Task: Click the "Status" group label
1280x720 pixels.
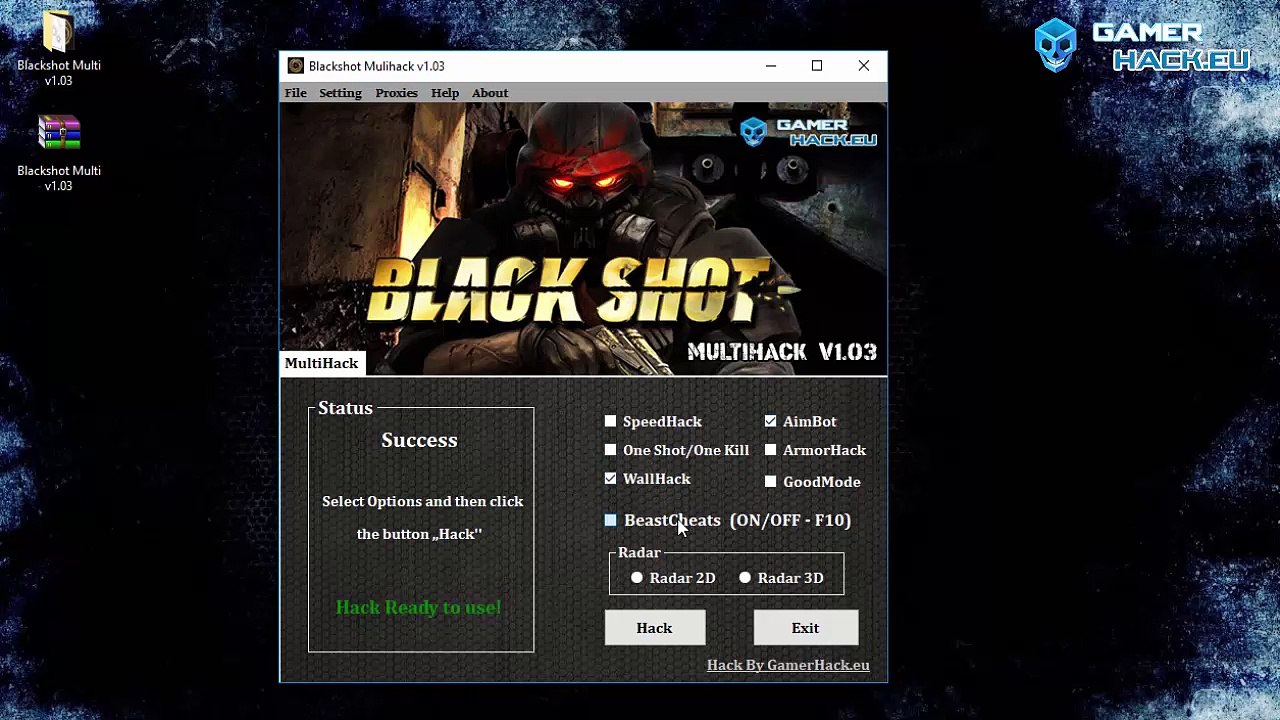Action: [x=345, y=408]
